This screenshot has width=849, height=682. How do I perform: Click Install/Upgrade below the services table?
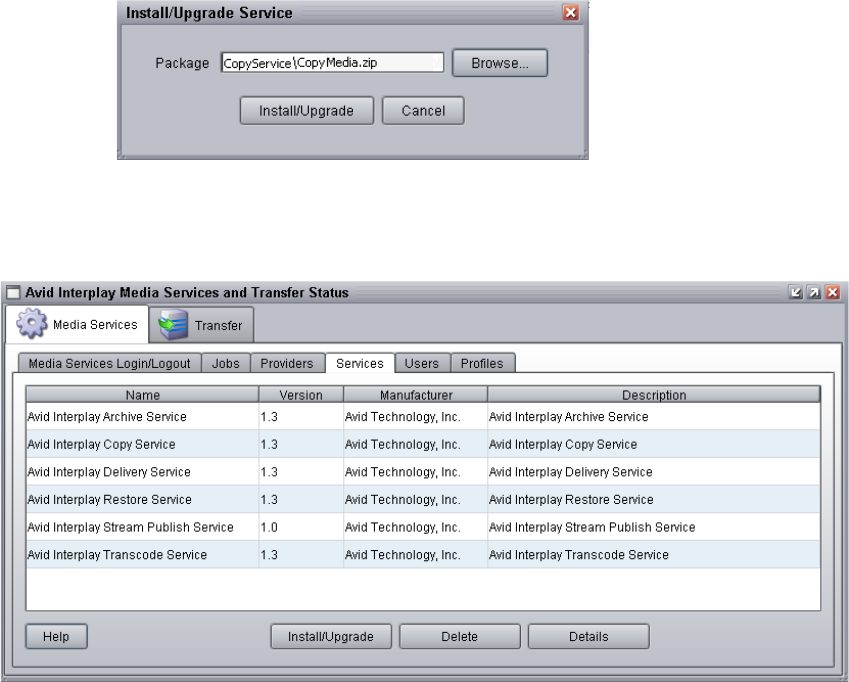pos(331,637)
